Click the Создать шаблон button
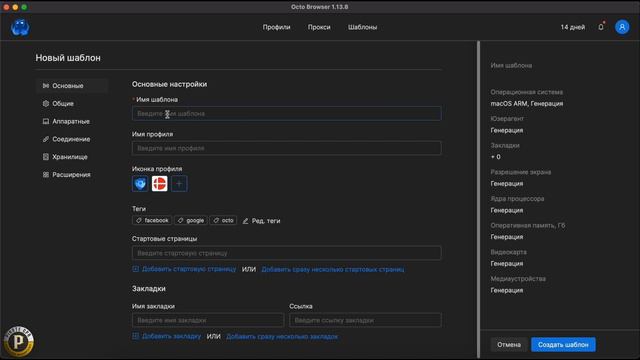Screen dimensions: 640x360 tap(563, 344)
